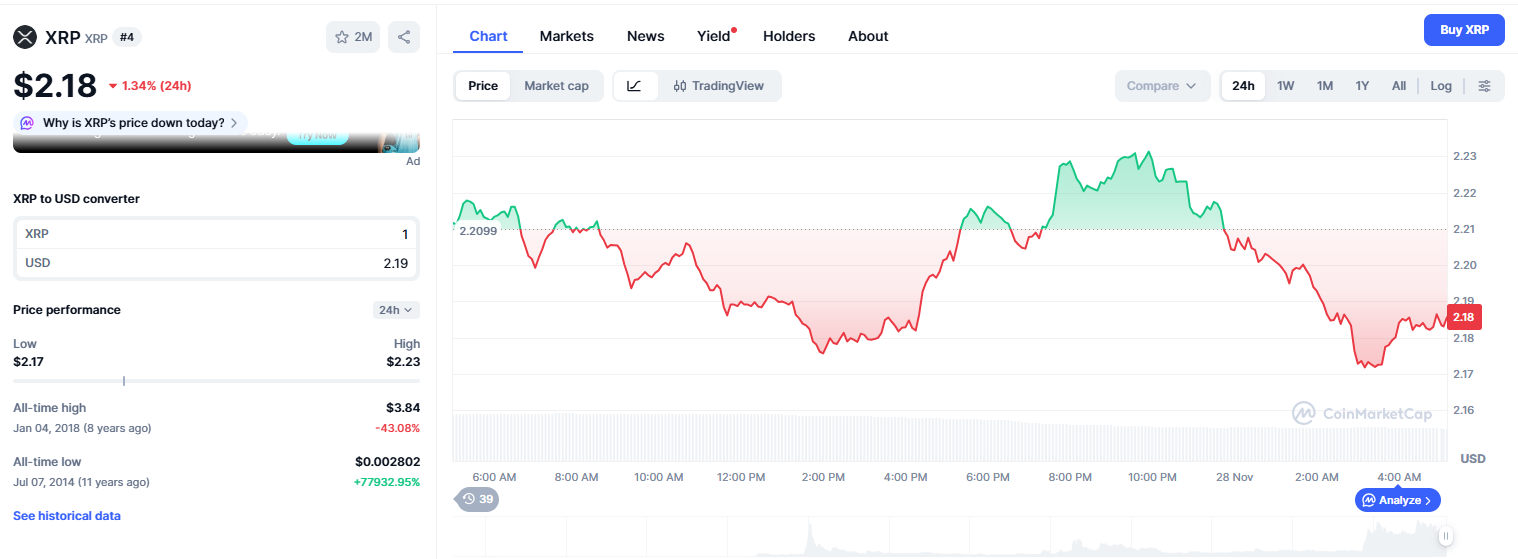Image resolution: width=1518 pixels, height=559 pixels.
Task: Click the AI icon beside price question
Action: pyautogui.click(x=27, y=123)
